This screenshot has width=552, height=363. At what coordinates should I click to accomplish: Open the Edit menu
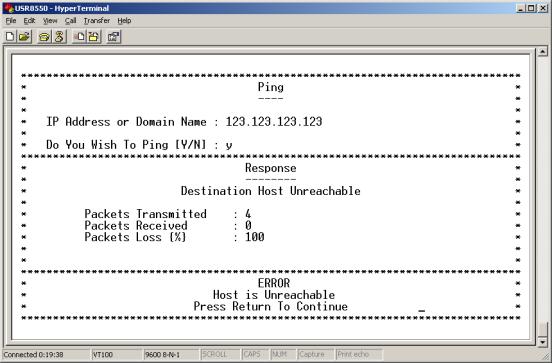tap(30, 21)
